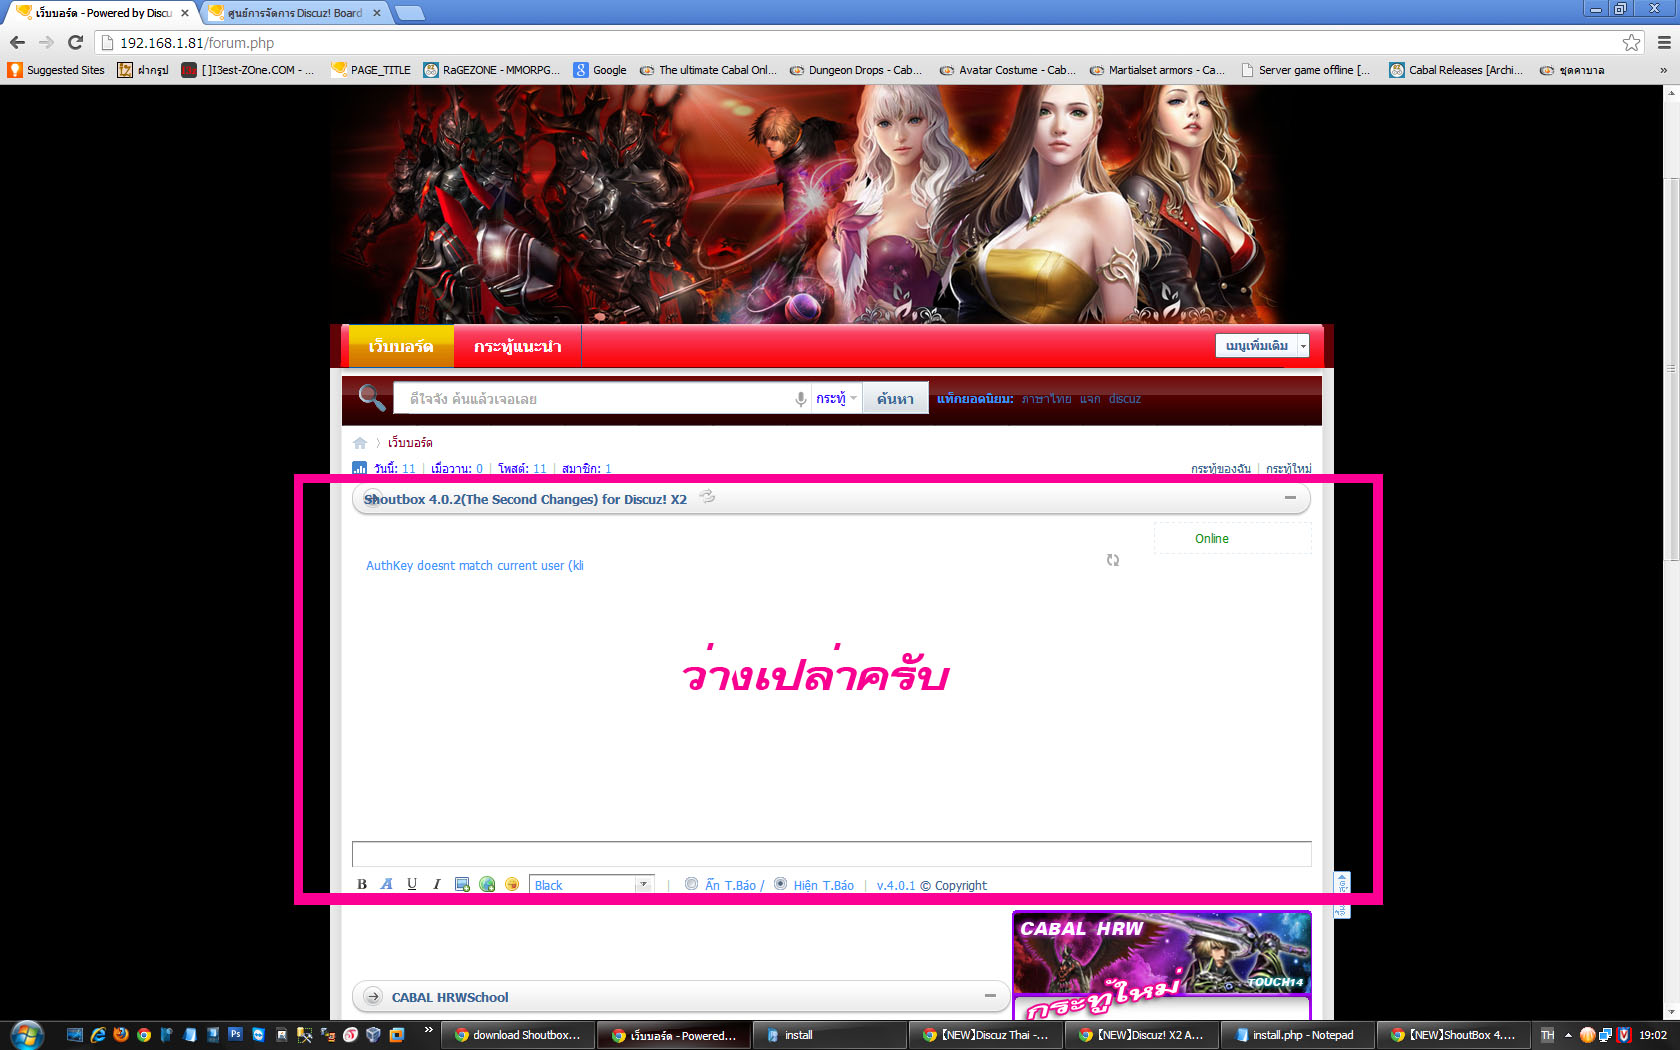Click the CABAL HRW banner image
Viewport: 1680px width, 1050px height.
tap(1161, 952)
